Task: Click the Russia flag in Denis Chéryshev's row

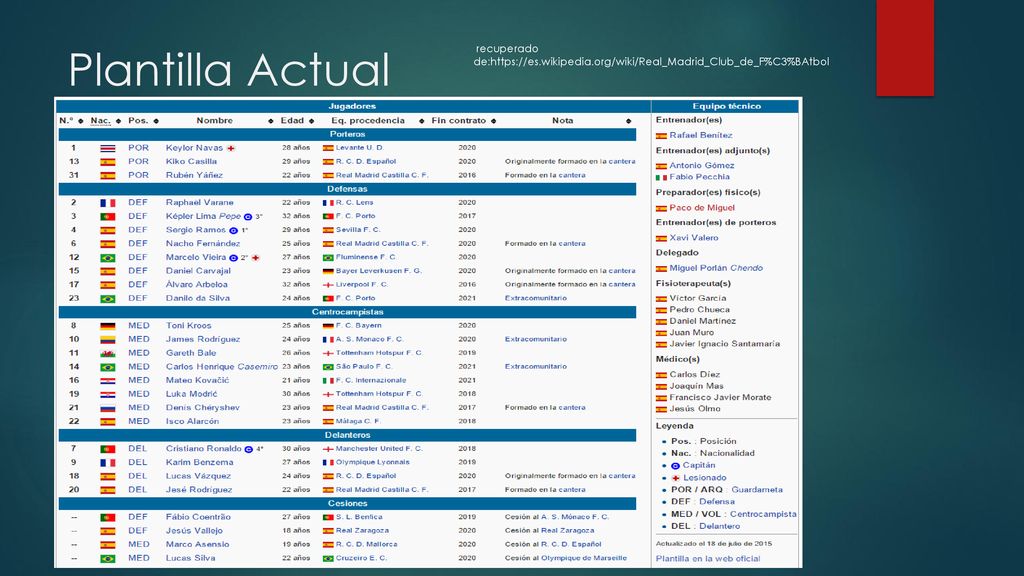Action: pos(107,408)
